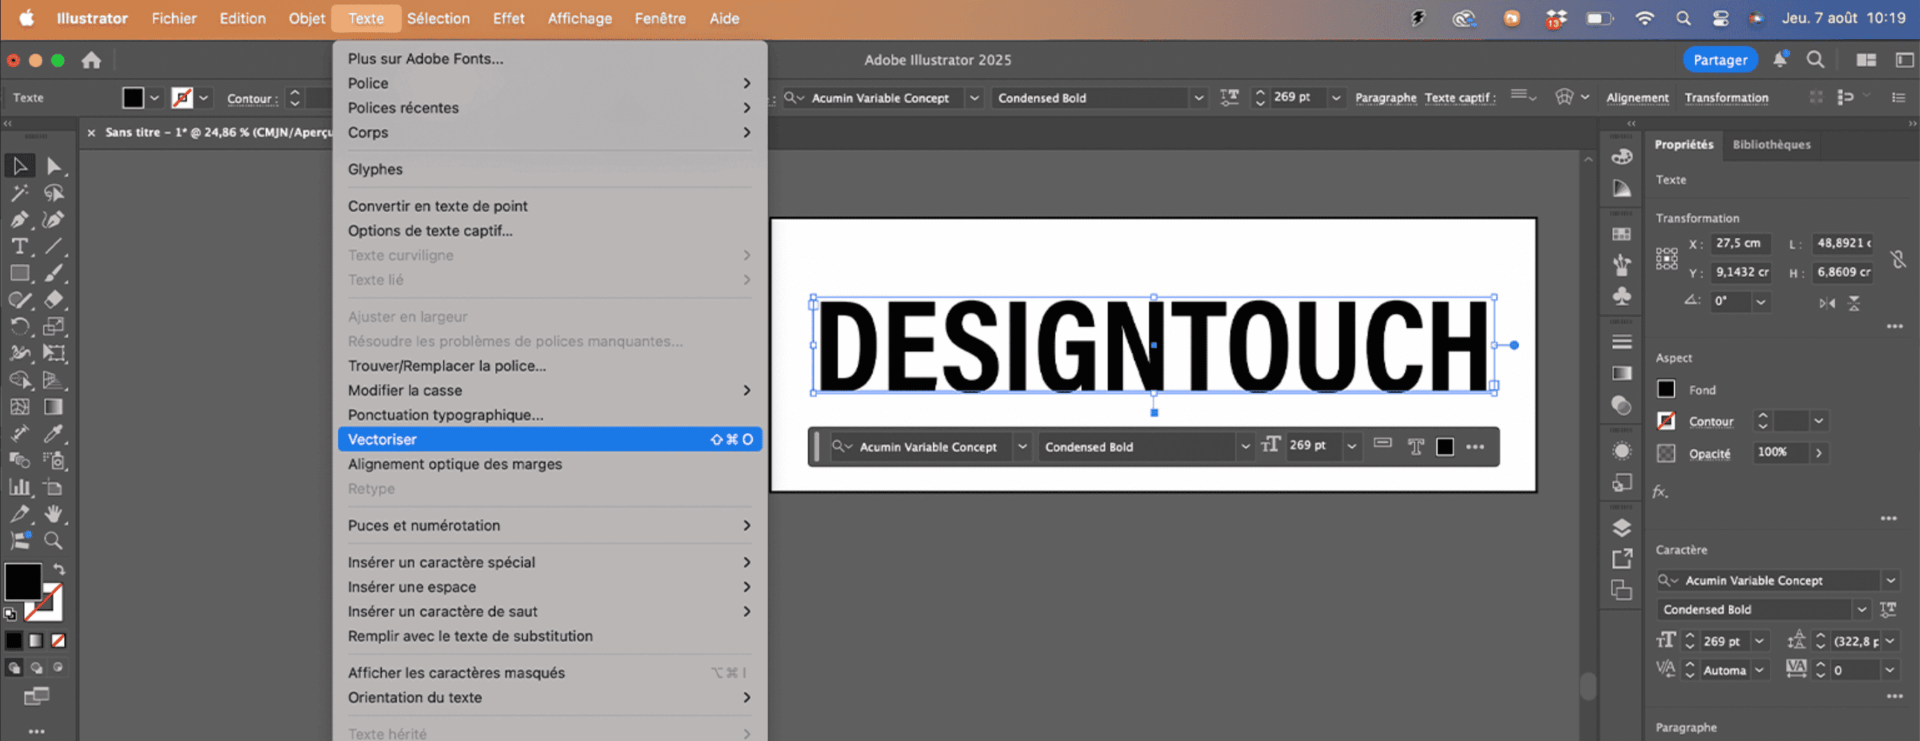Open the Police submenu
Screen dimensions: 1920x741
(x=550, y=83)
